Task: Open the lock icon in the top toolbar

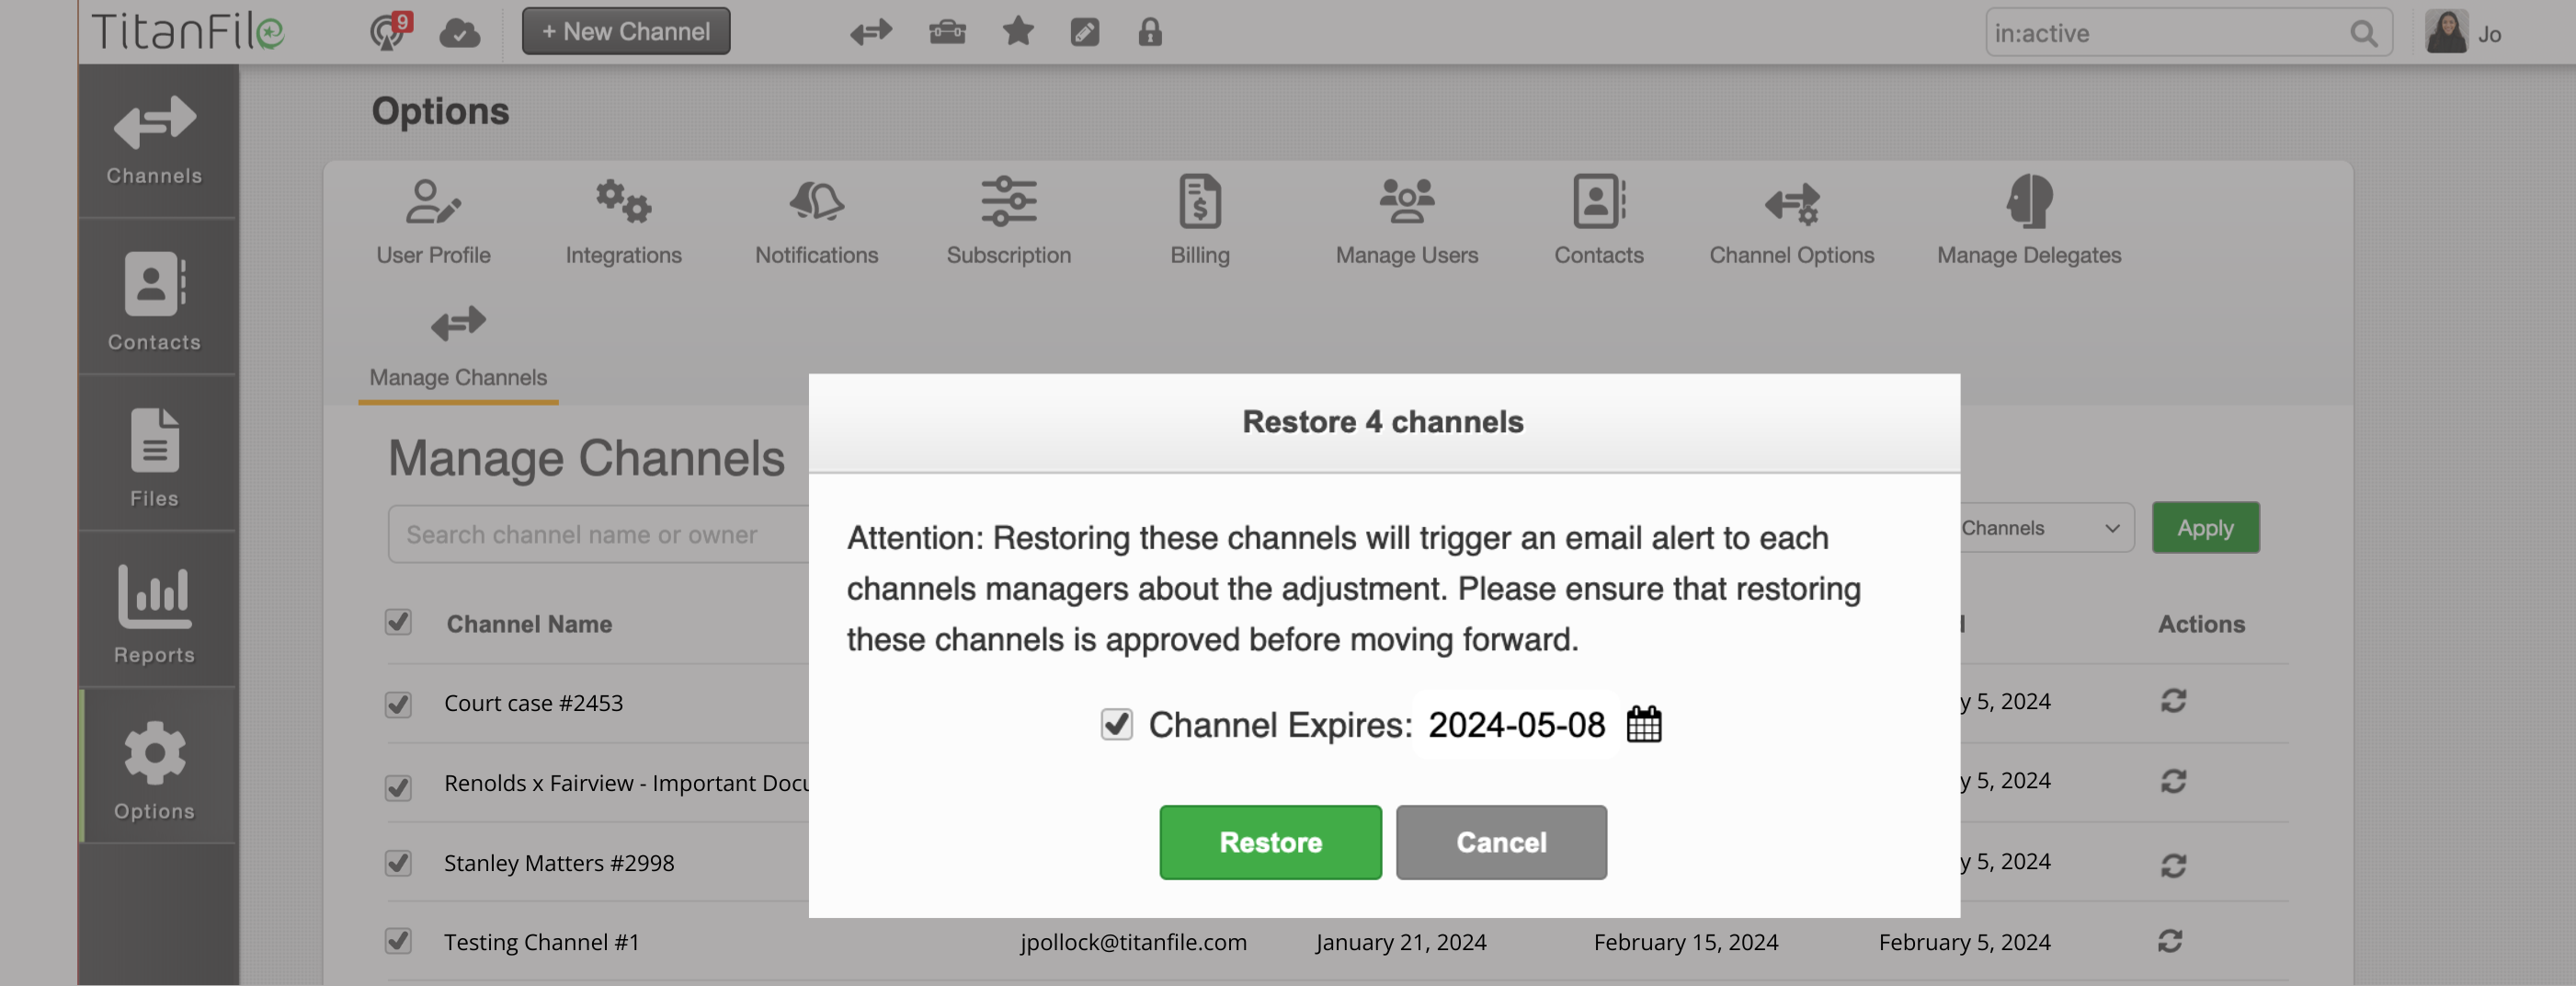Action: click(x=1149, y=32)
